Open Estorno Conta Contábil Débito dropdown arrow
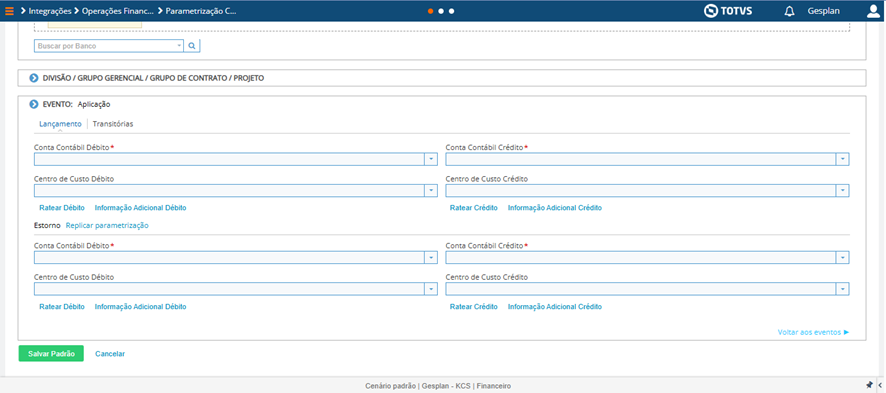 431,257
